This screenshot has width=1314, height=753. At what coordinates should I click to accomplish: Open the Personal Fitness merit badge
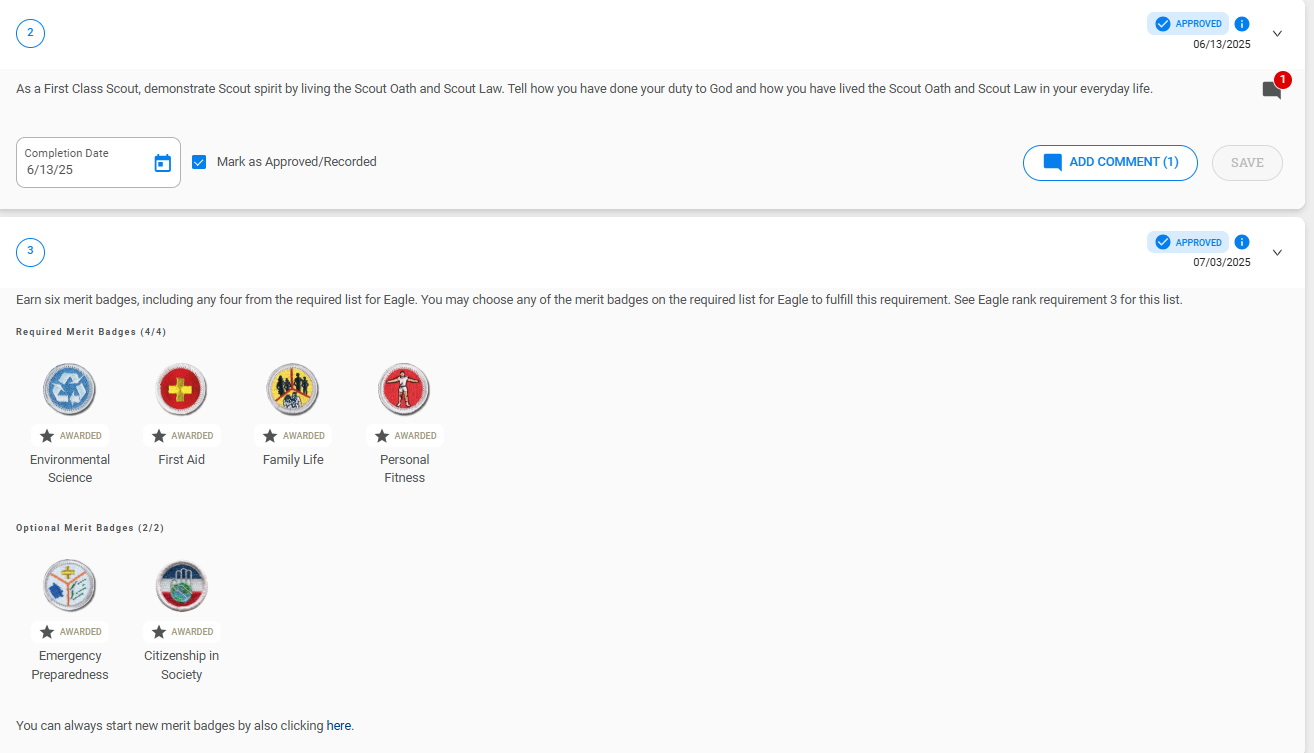pos(404,389)
